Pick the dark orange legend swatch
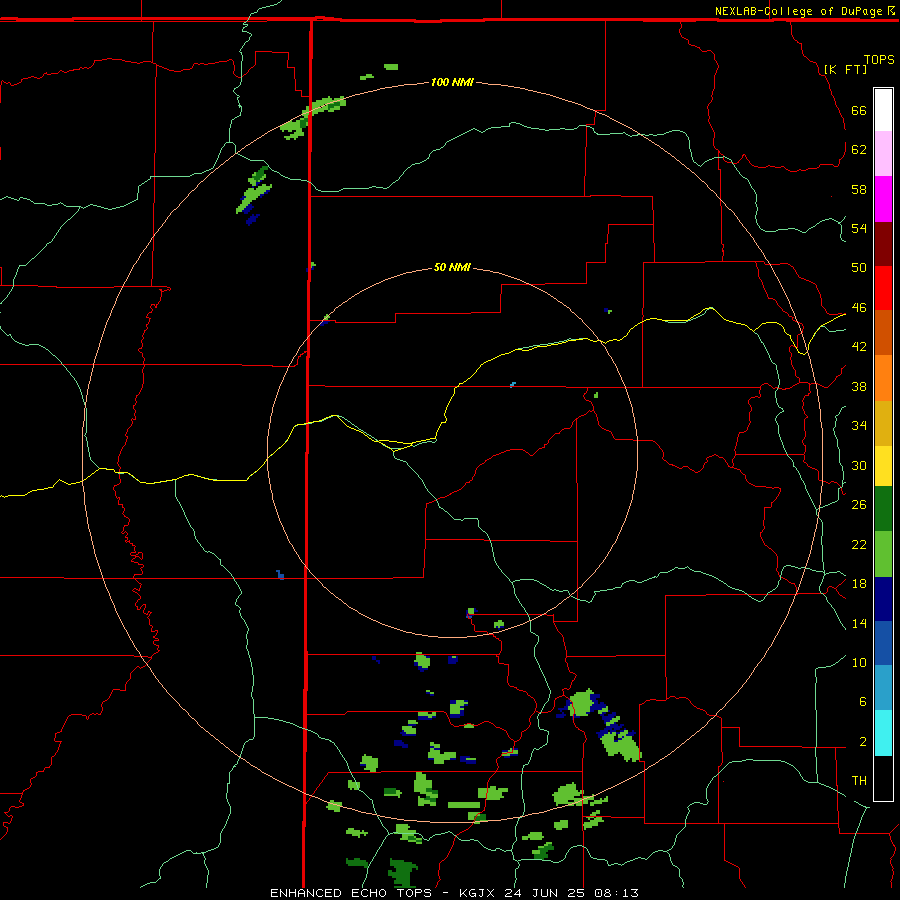The height and width of the screenshot is (900, 900). (883, 333)
